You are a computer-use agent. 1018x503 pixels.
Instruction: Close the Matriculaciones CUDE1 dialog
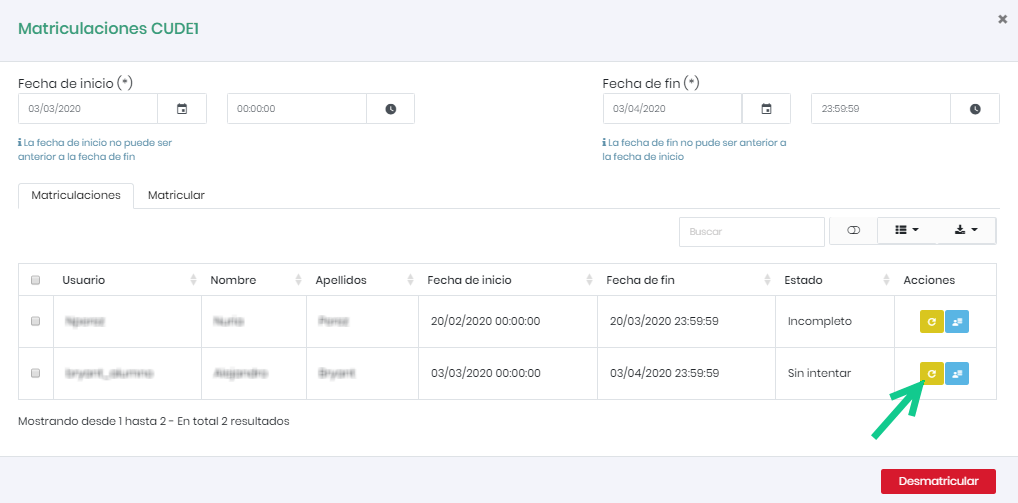1002,19
